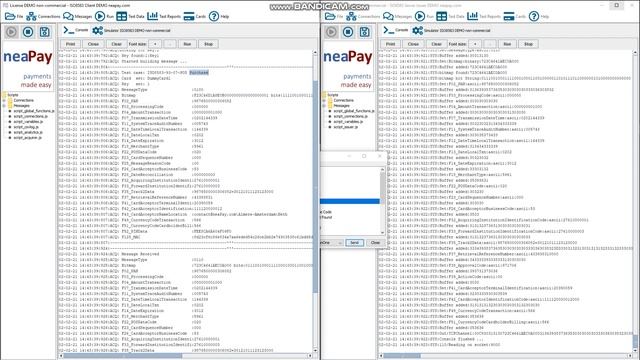This screenshot has height=360, width=640.
Task: Click Run button in left window console toolbar
Action: click(x=187, y=44)
